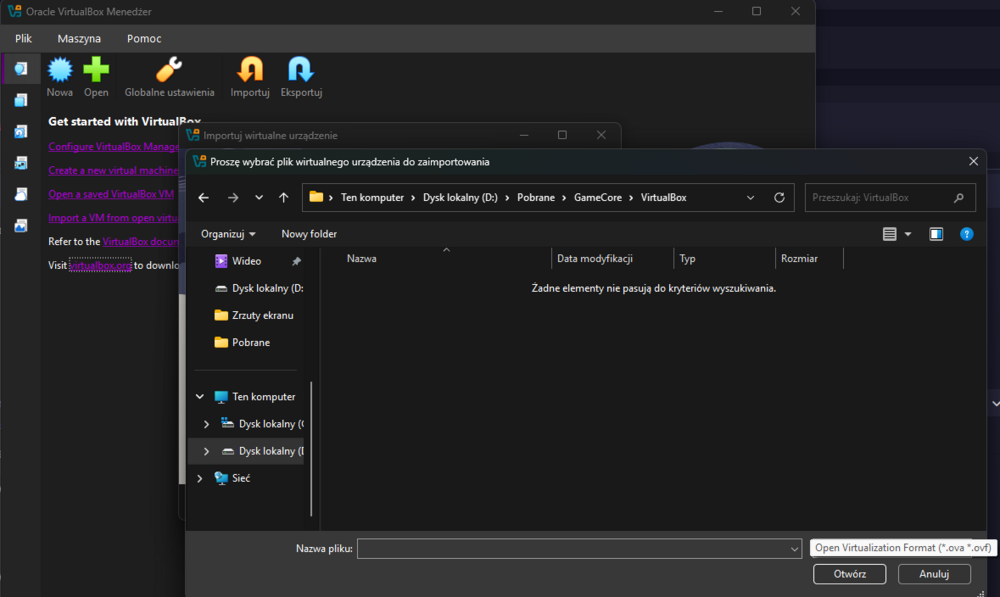
Task: Click the Eksportuj toolbar icon
Action: 301,70
